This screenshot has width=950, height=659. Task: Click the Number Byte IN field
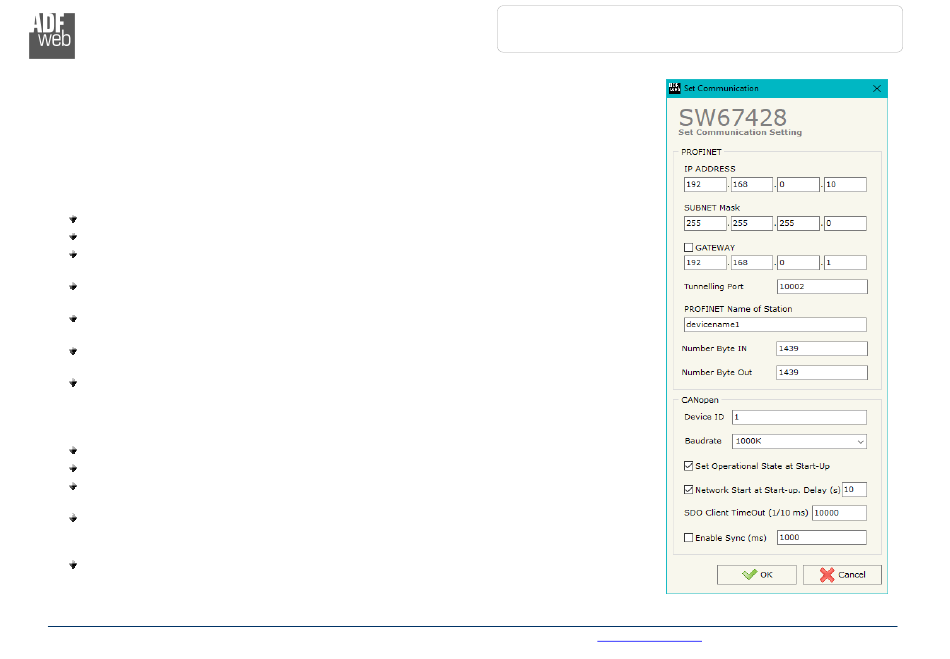click(x=821, y=349)
